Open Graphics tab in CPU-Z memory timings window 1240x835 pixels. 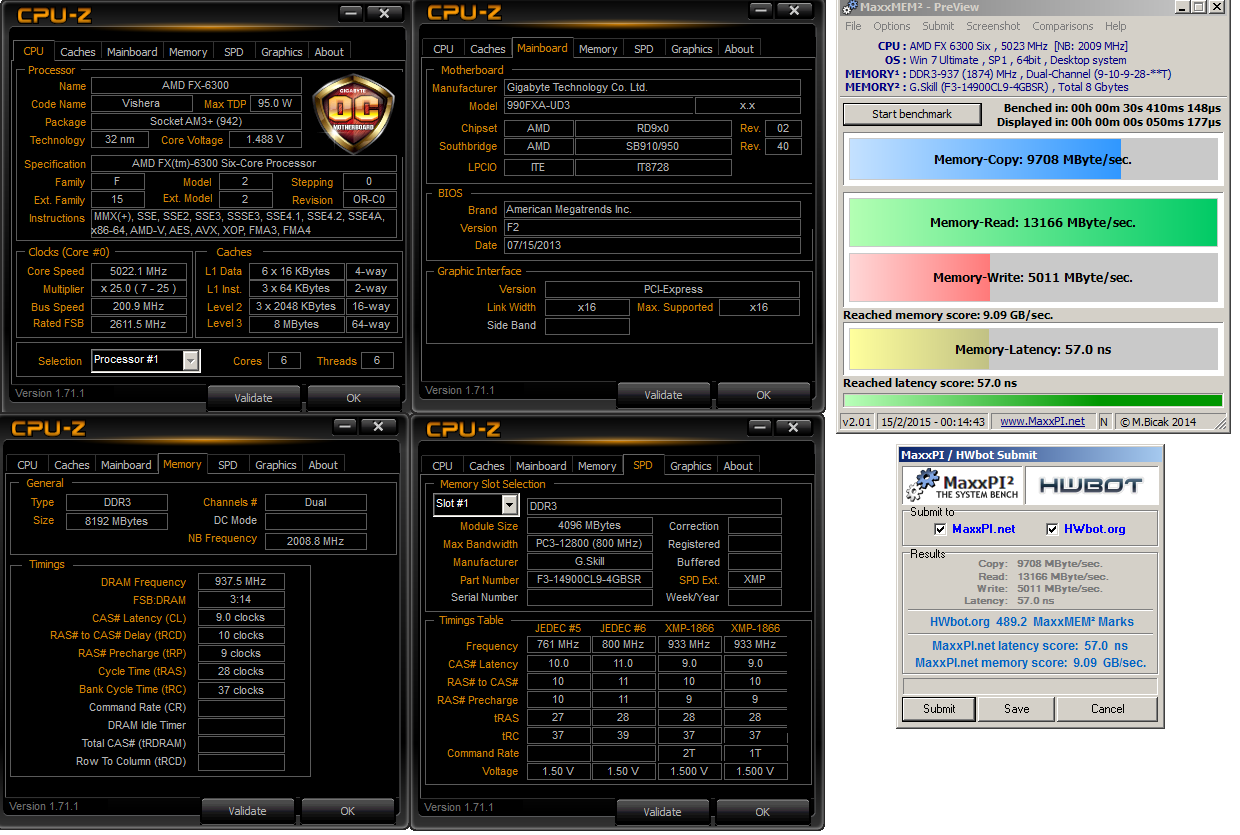point(276,465)
